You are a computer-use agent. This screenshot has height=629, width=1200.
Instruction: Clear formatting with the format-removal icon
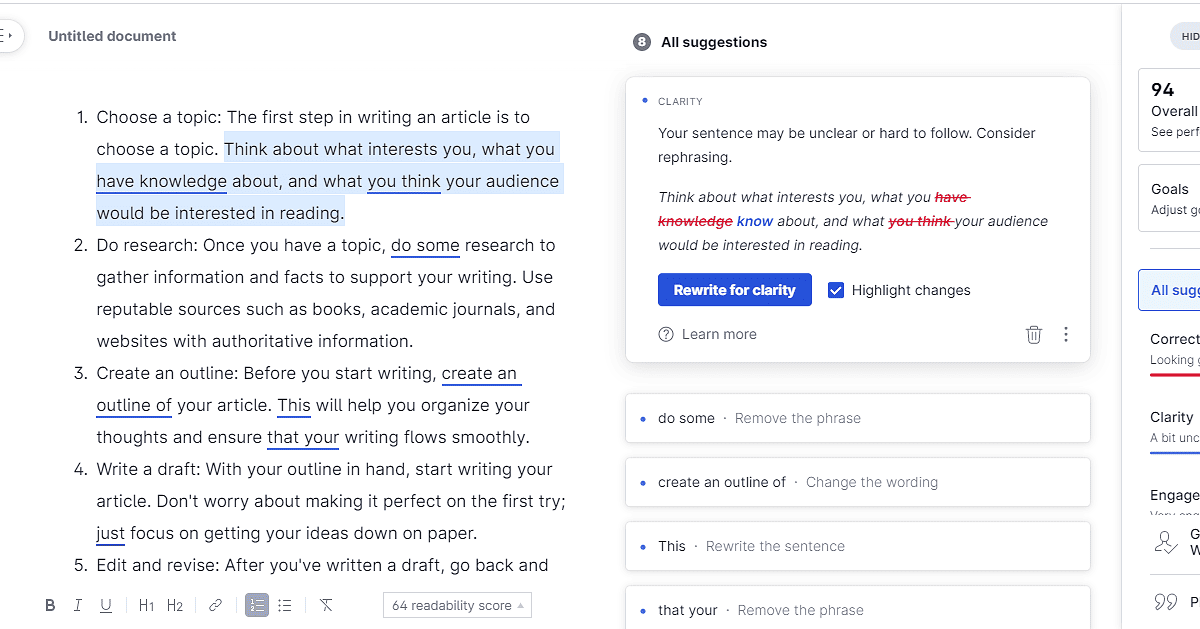(x=325, y=605)
